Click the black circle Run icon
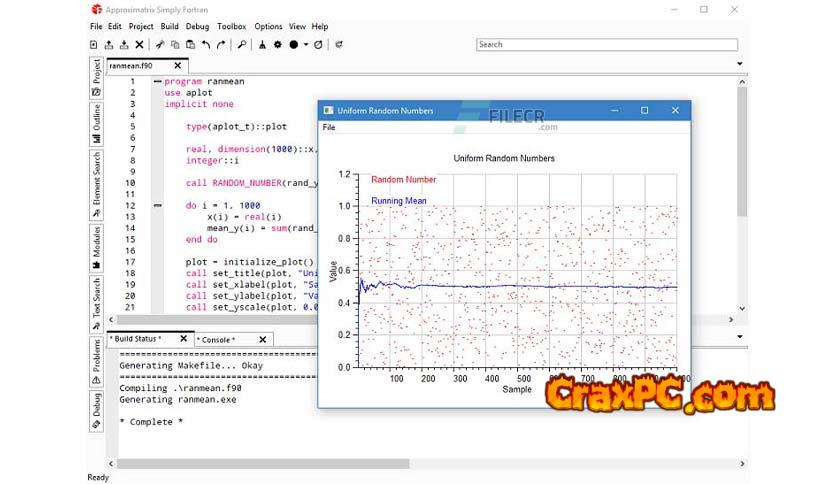Image resolution: width=836 pixels, height=484 pixels. click(x=294, y=45)
